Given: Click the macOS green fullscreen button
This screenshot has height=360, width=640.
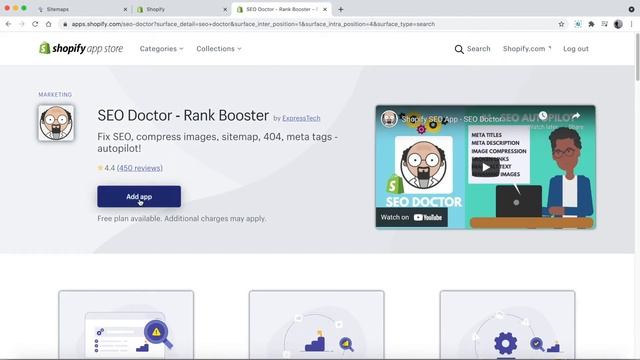Looking at the screenshot, I should click(24, 8).
